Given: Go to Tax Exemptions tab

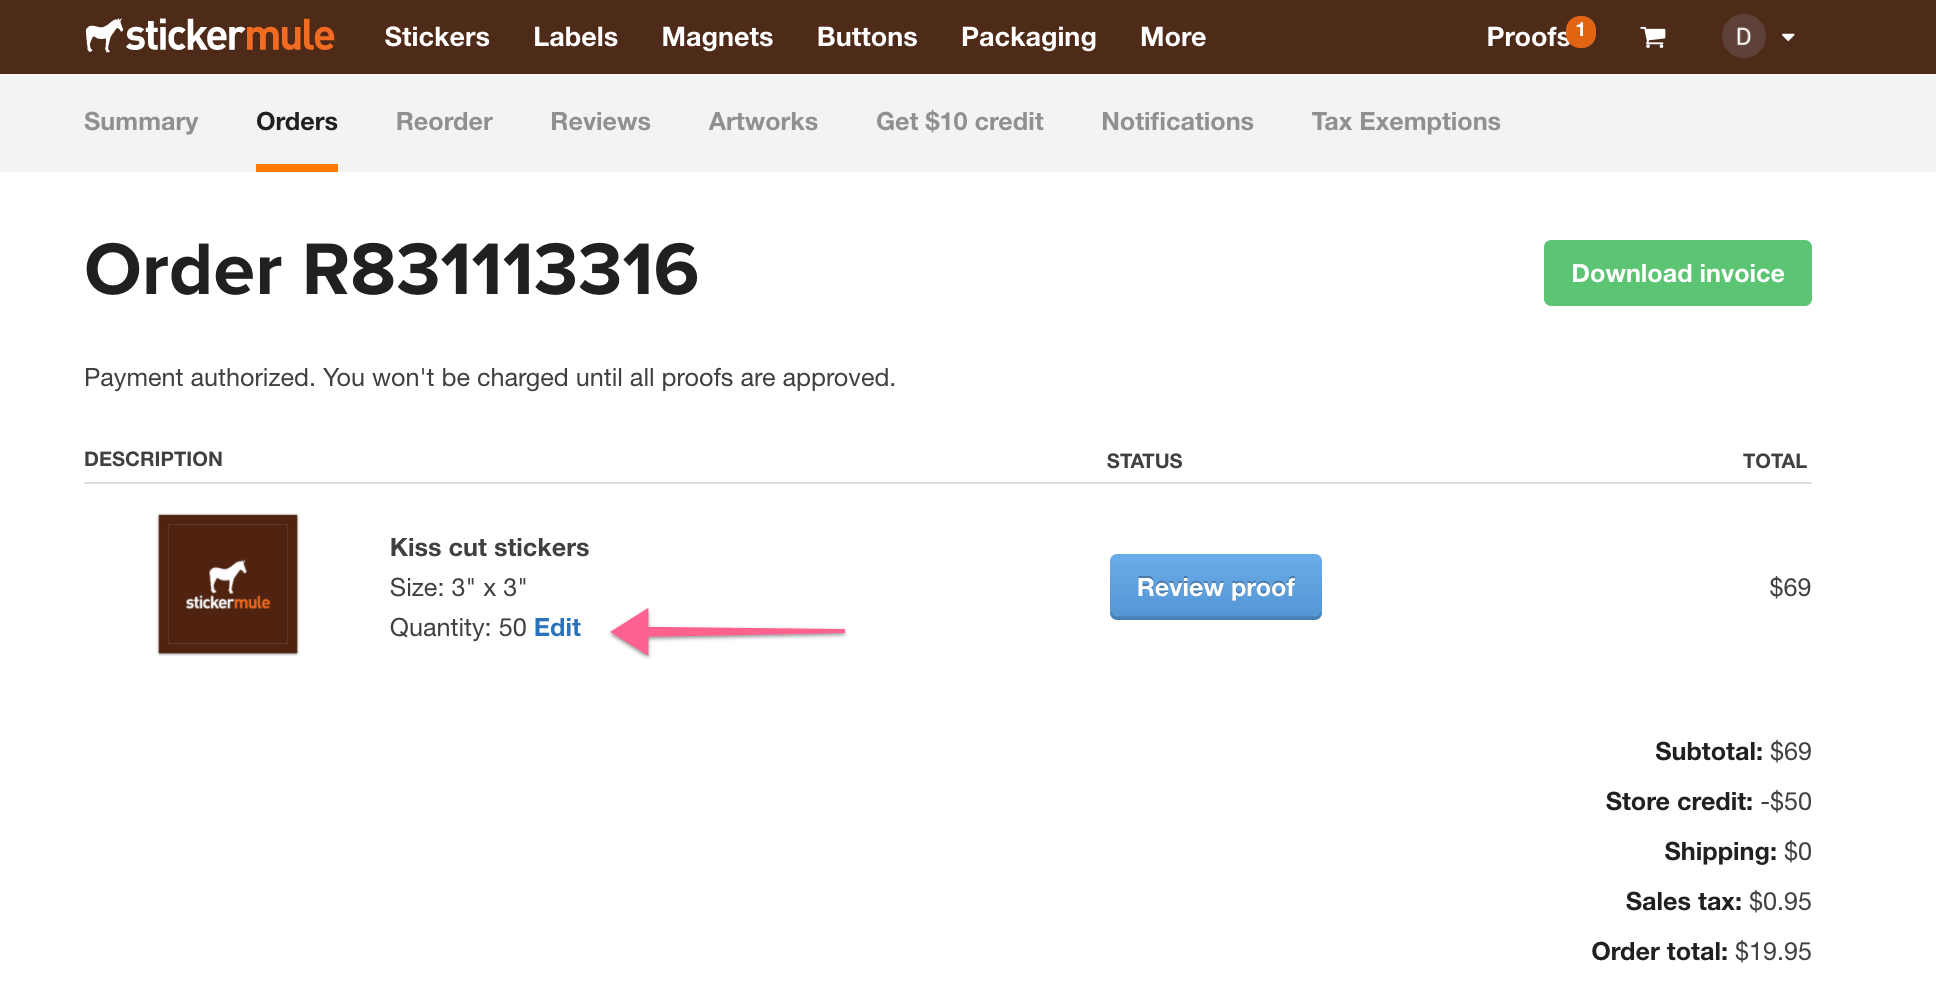Looking at the screenshot, I should (x=1406, y=122).
